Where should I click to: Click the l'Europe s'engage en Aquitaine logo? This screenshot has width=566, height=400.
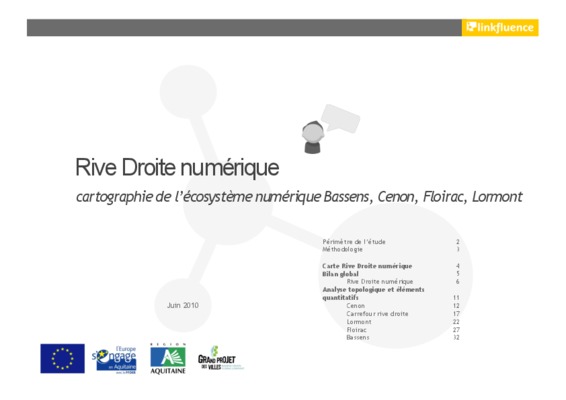pyautogui.click(x=114, y=360)
